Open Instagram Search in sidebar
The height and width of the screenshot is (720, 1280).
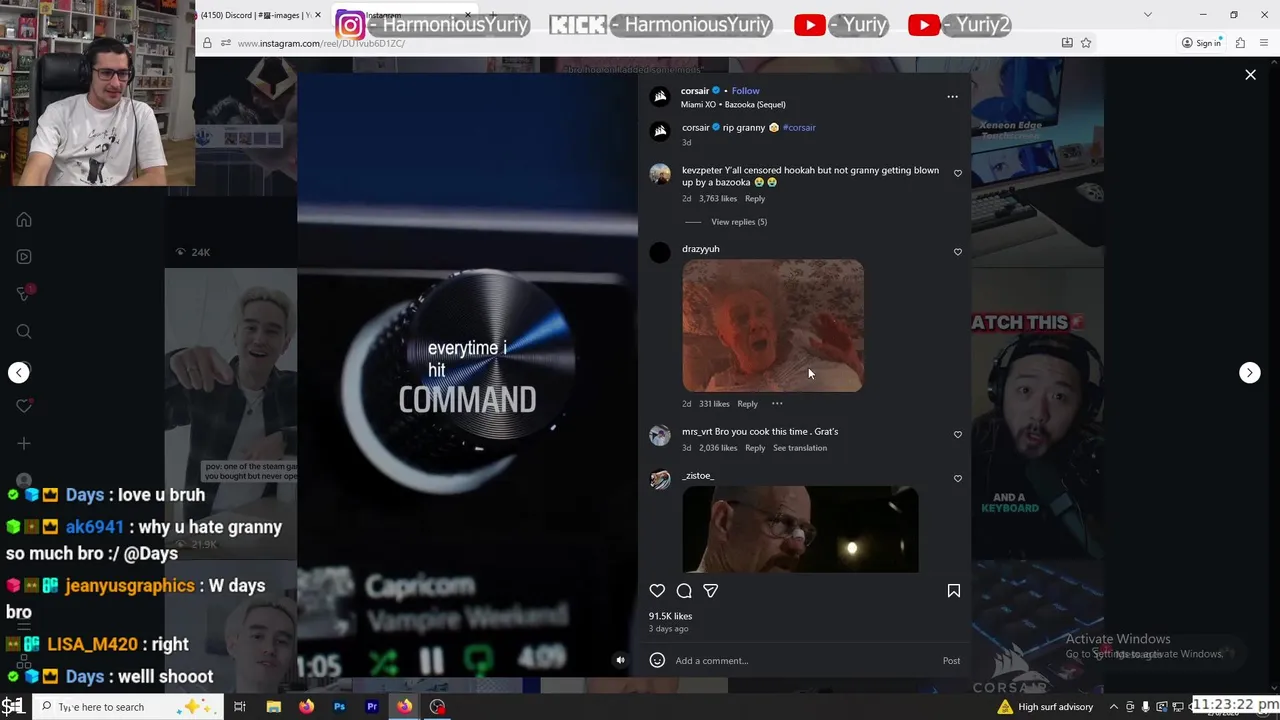tap(24, 331)
